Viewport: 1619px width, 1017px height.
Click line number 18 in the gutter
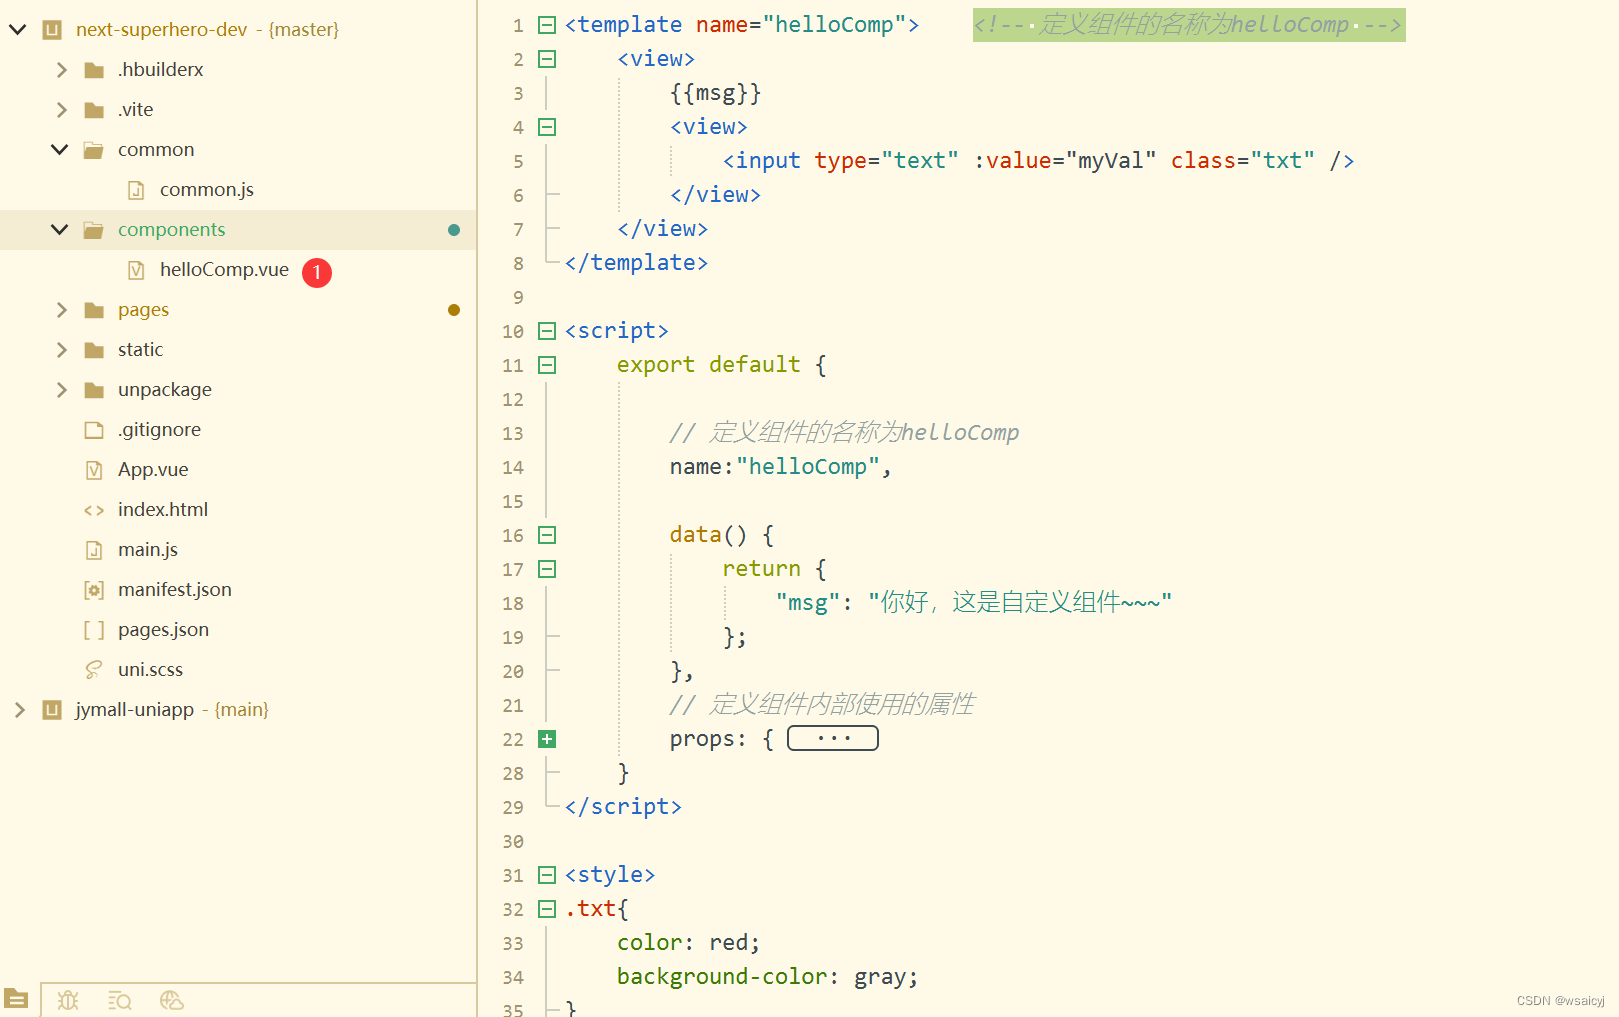[513, 603]
